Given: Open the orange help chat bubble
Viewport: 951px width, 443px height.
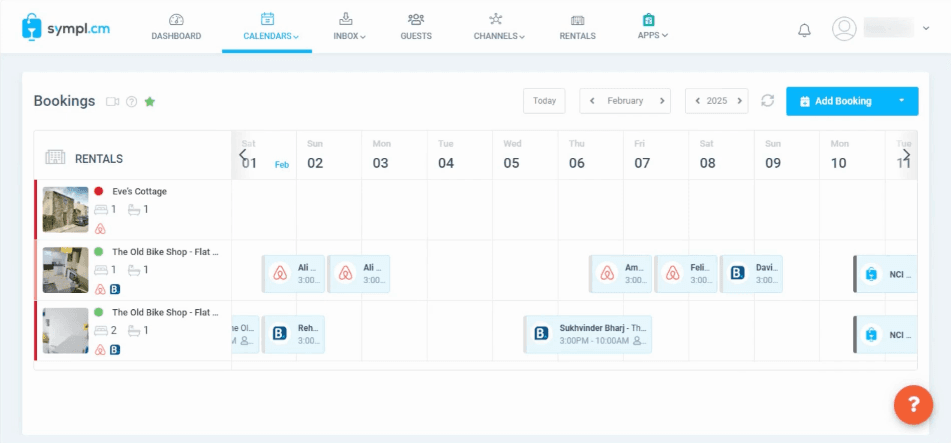Looking at the screenshot, I should click(912, 405).
